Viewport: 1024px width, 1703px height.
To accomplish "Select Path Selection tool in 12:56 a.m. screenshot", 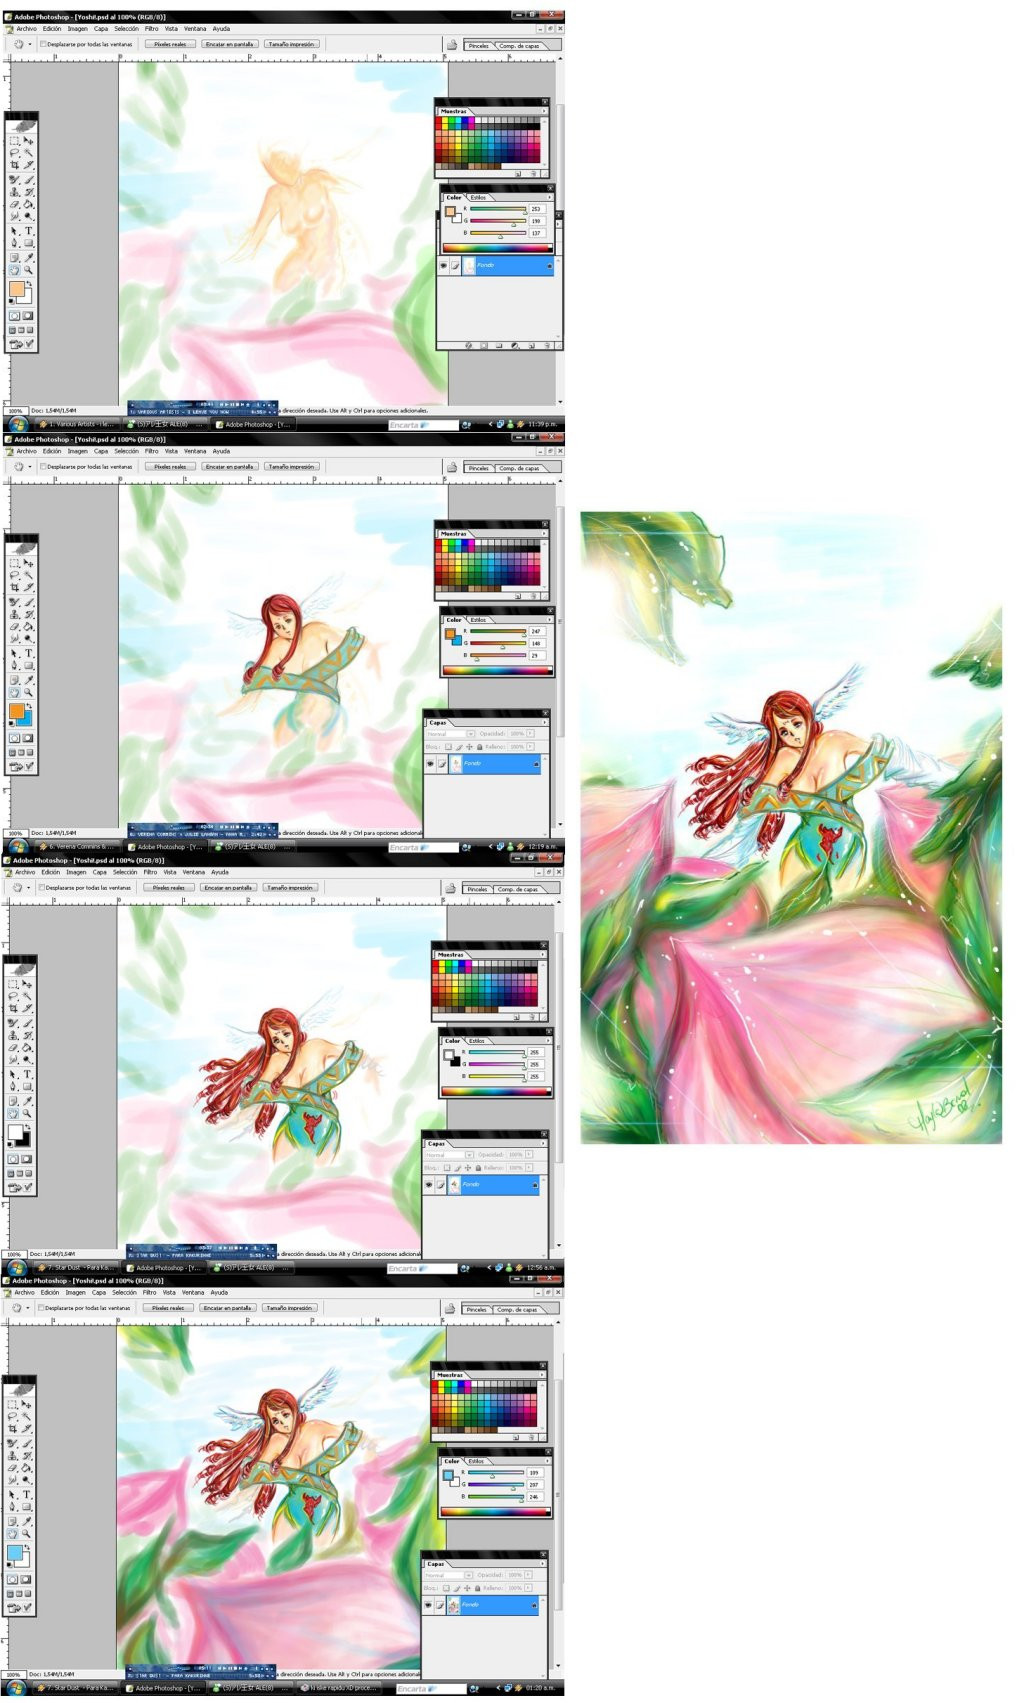I will click(14, 1074).
